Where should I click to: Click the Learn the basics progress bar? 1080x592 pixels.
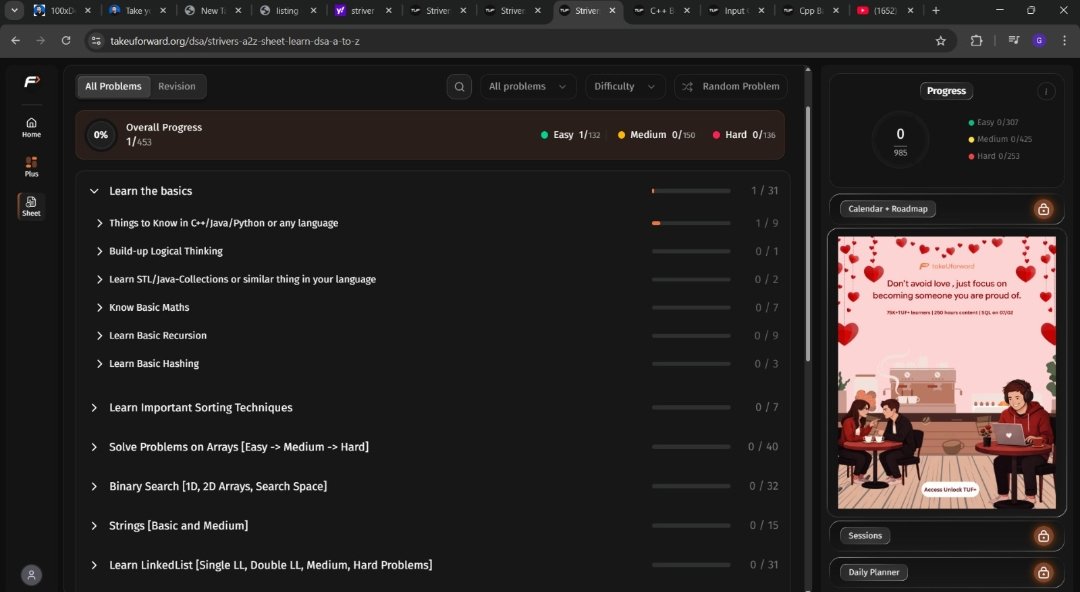(x=691, y=191)
